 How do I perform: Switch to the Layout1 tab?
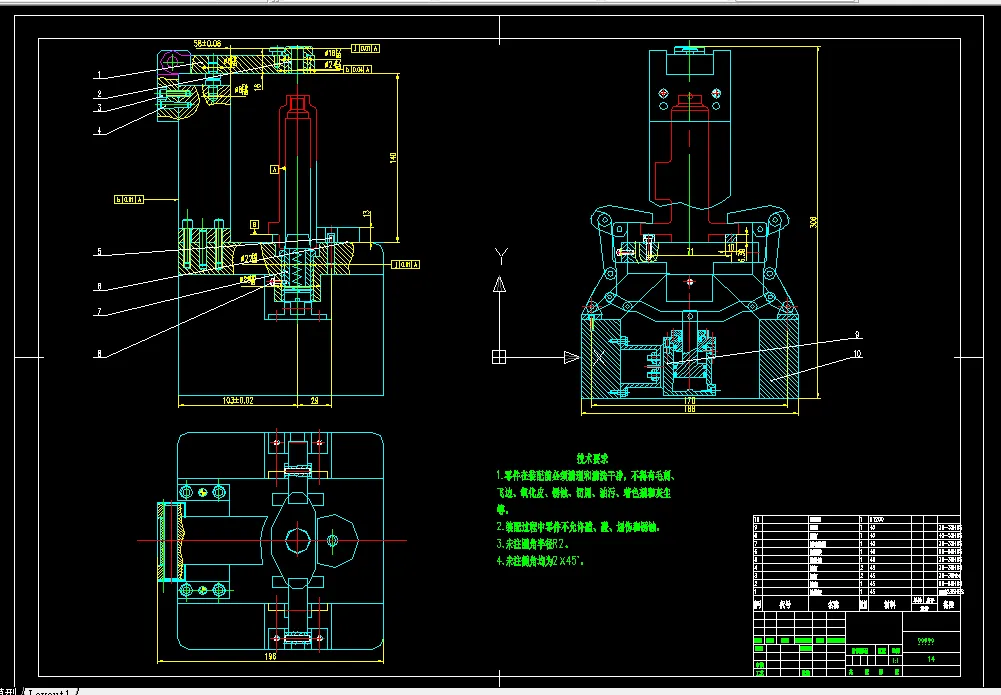point(50,691)
